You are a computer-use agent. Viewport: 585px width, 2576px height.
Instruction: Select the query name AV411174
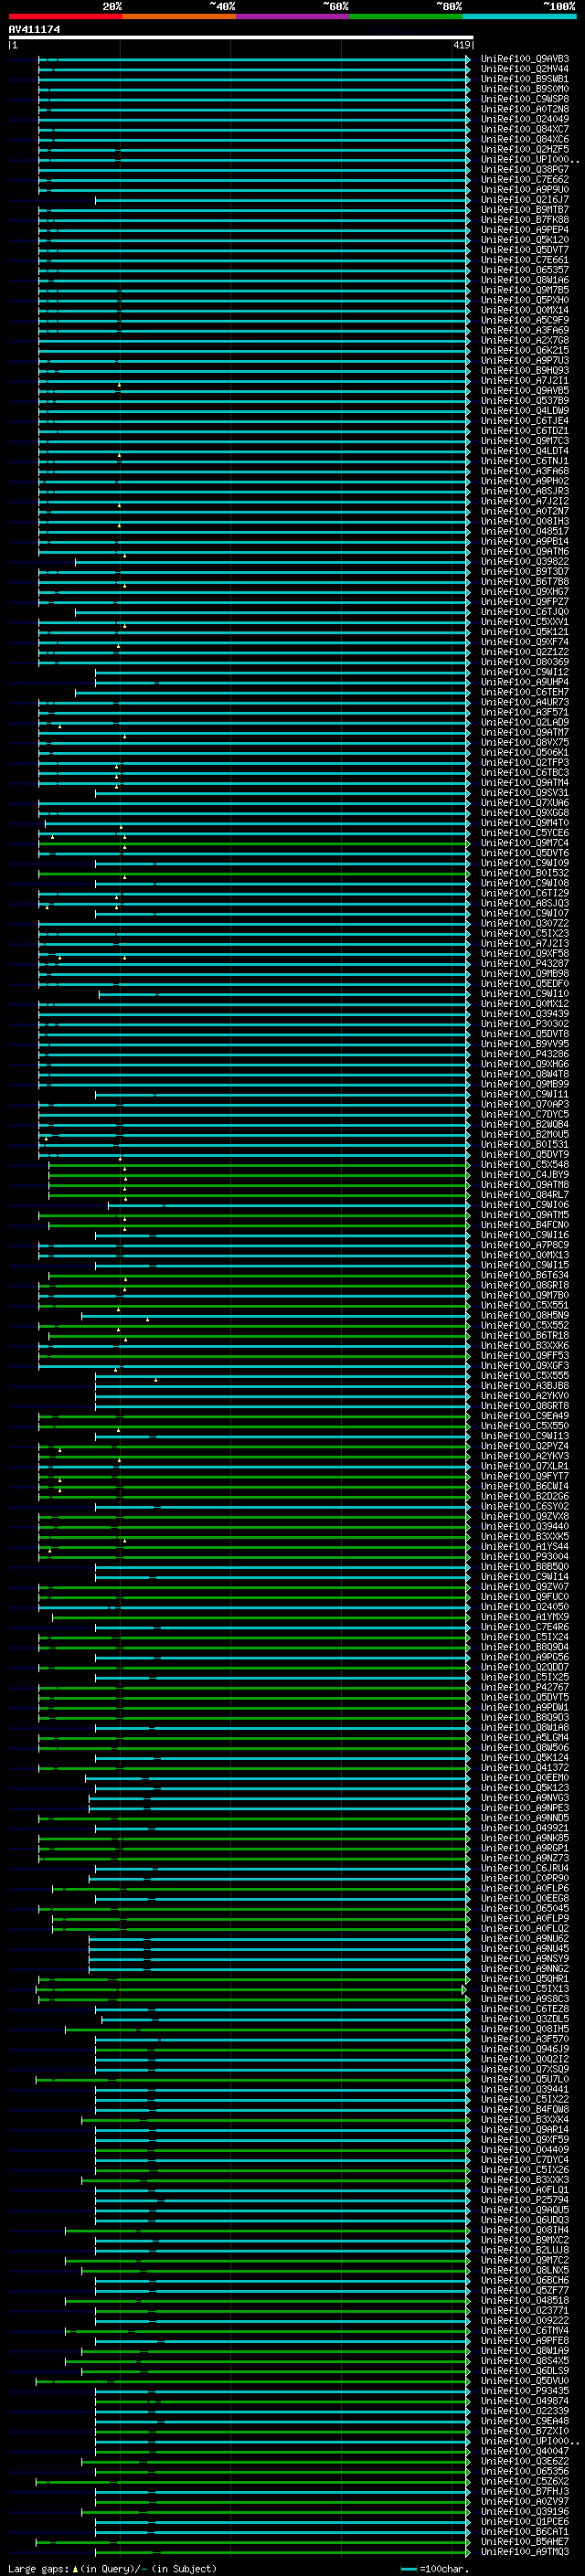pyautogui.click(x=34, y=30)
